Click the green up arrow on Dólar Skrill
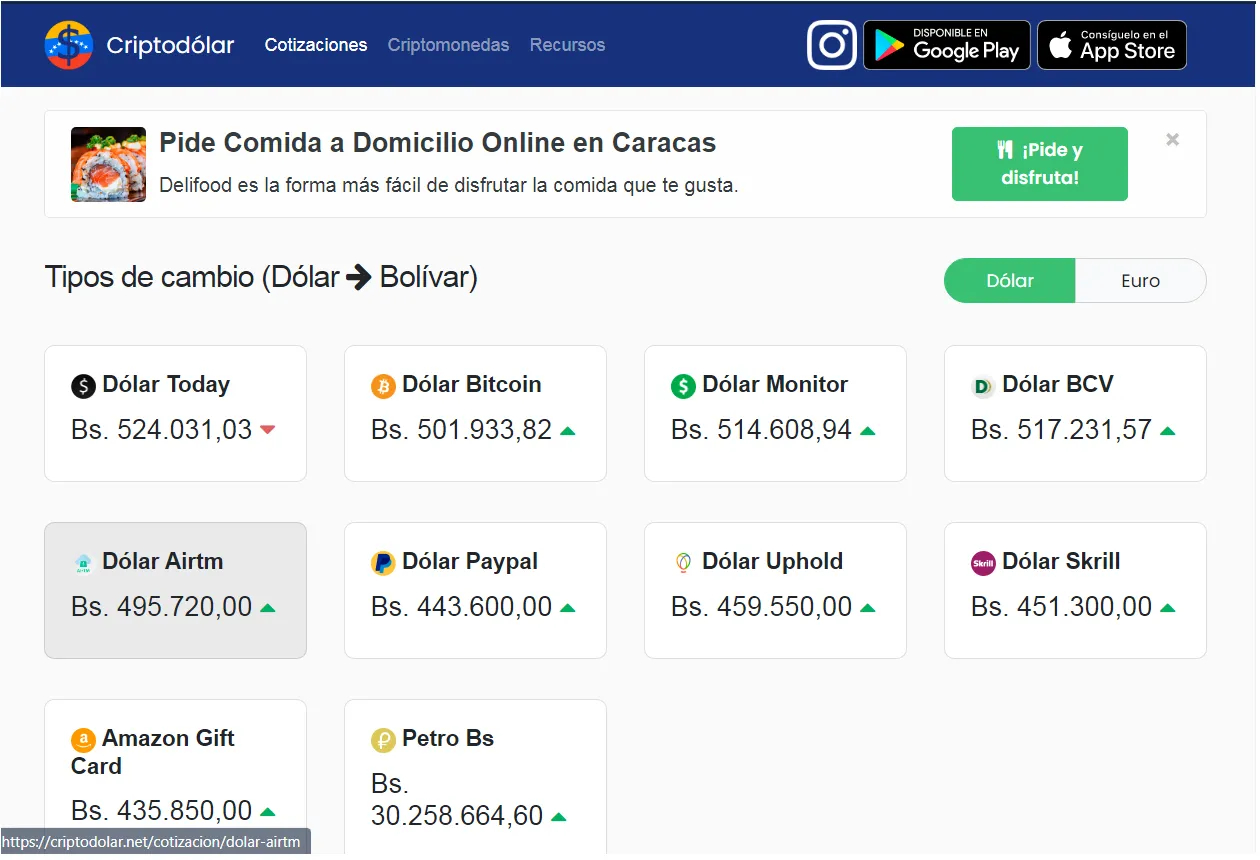1260x860 pixels. (1168, 608)
